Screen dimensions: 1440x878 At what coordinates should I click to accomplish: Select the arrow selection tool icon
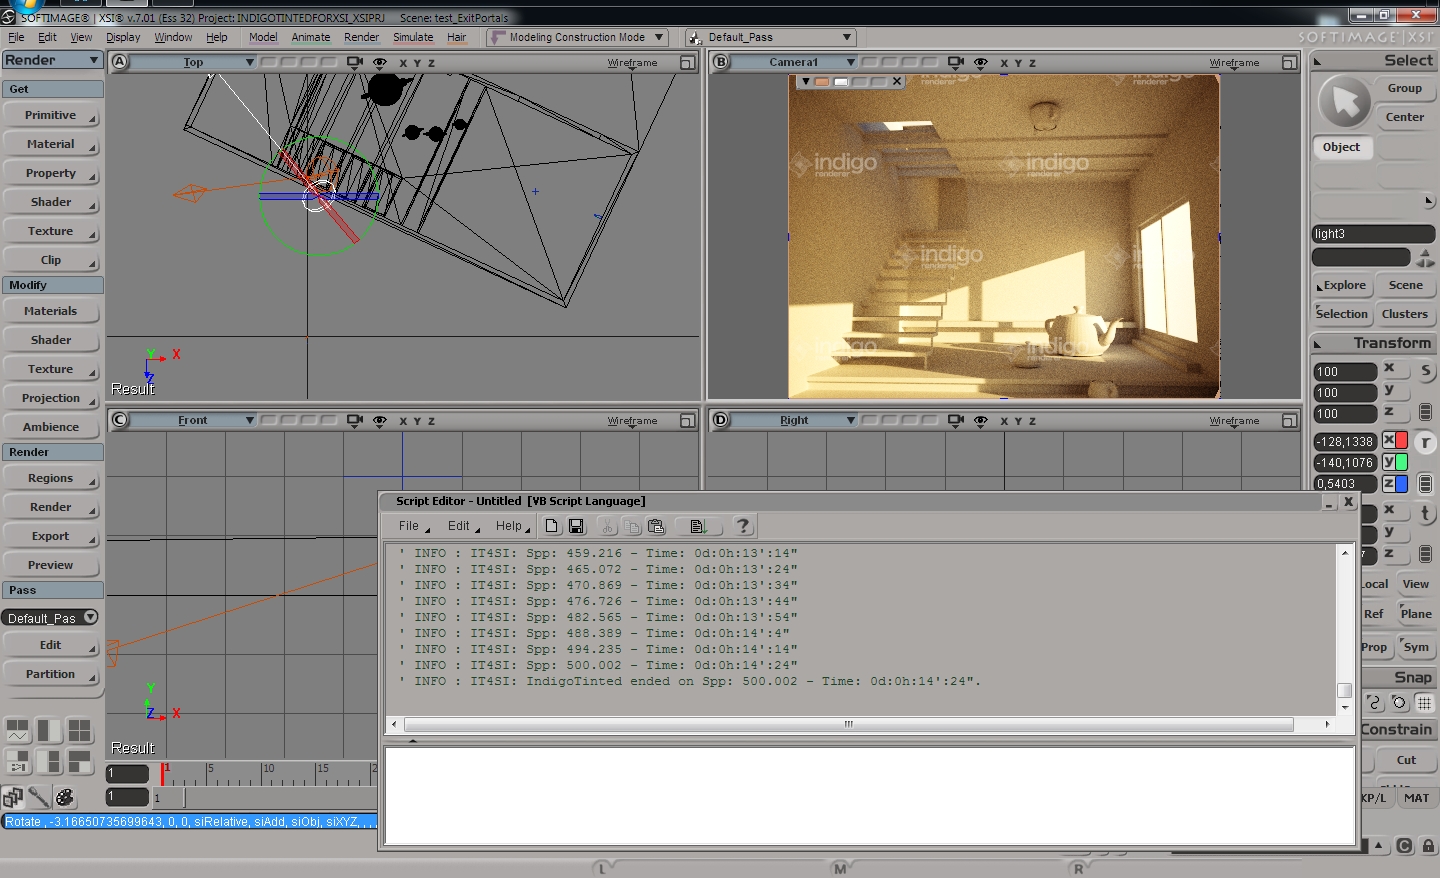[x=1345, y=102]
